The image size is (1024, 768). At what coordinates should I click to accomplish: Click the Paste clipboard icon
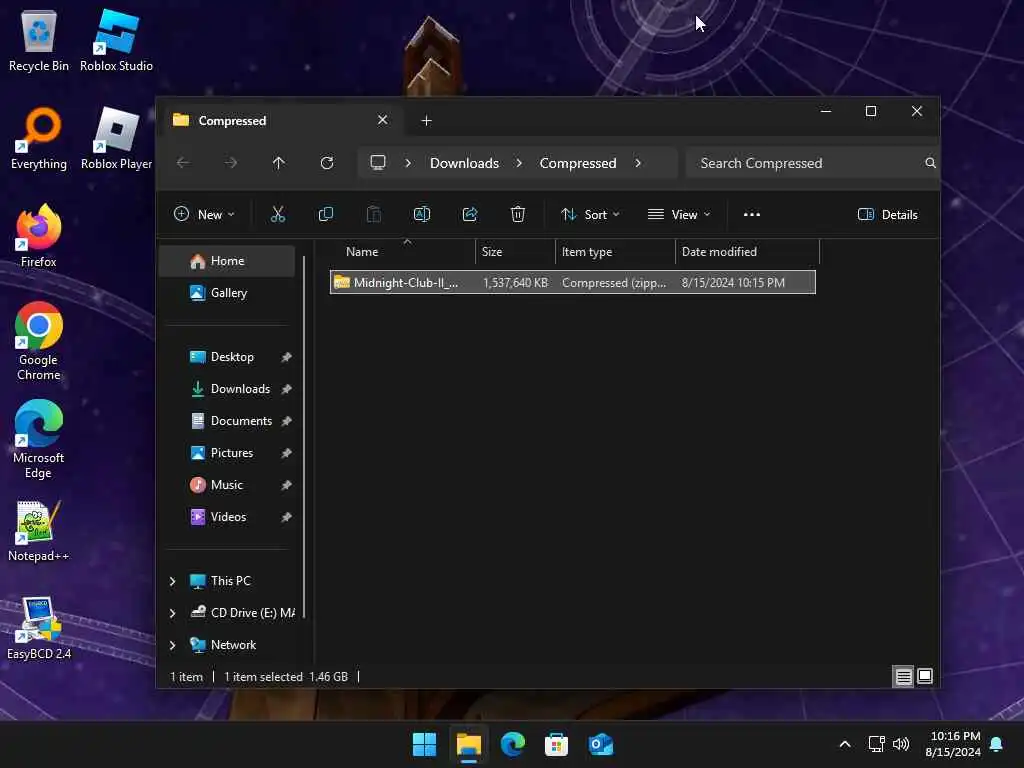pos(374,214)
